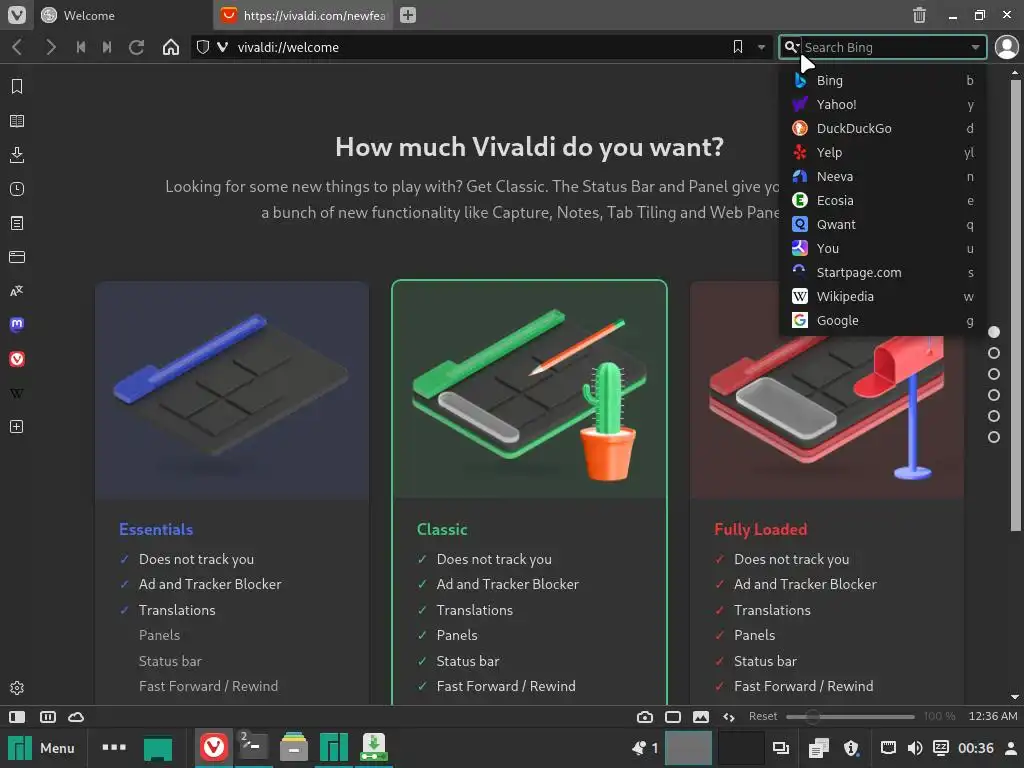Reset the page zoom level
The width and height of the screenshot is (1024, 768).
tap(763, 716)
